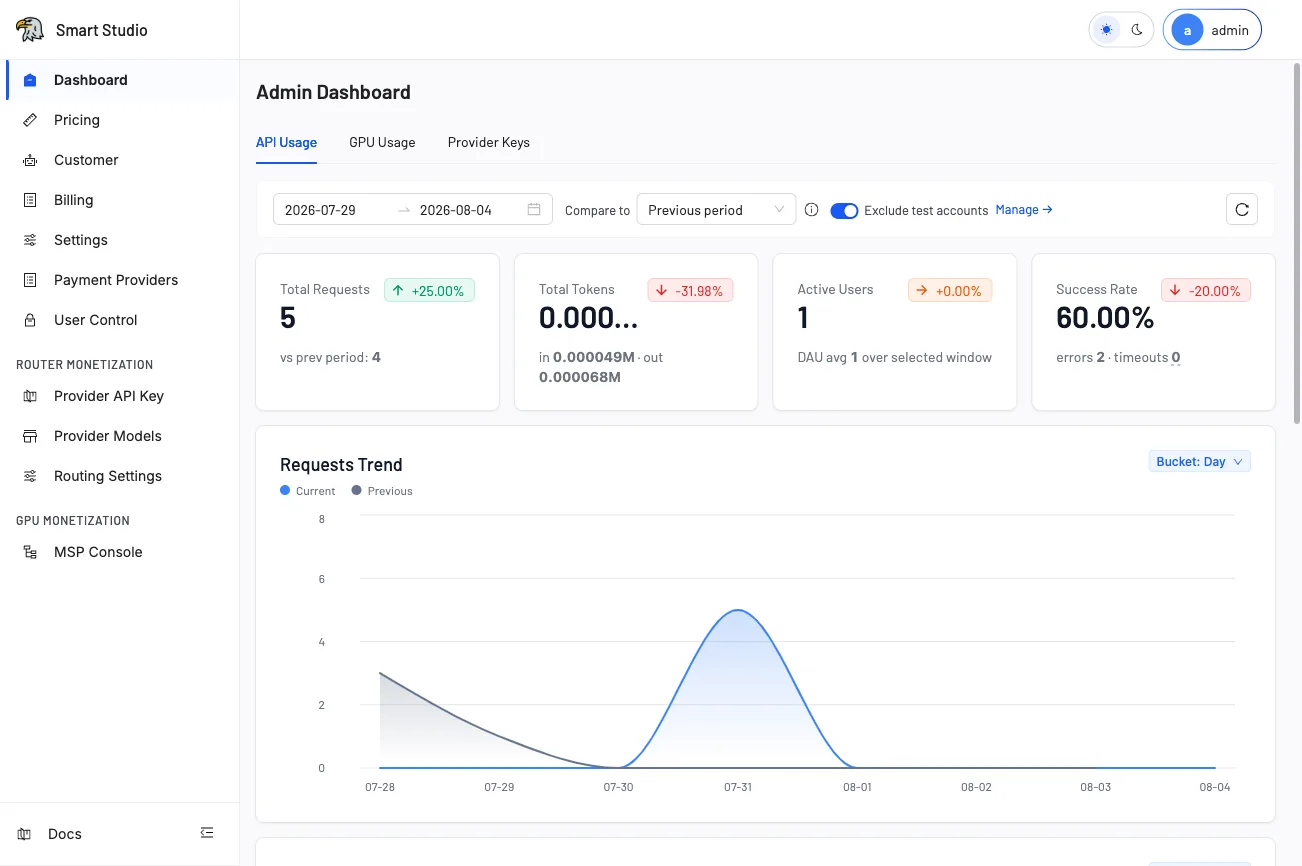Viewport: 1302px width, 866px height.
Task: Click the +25.00% Total Requests badge
Action: [430, 291]
